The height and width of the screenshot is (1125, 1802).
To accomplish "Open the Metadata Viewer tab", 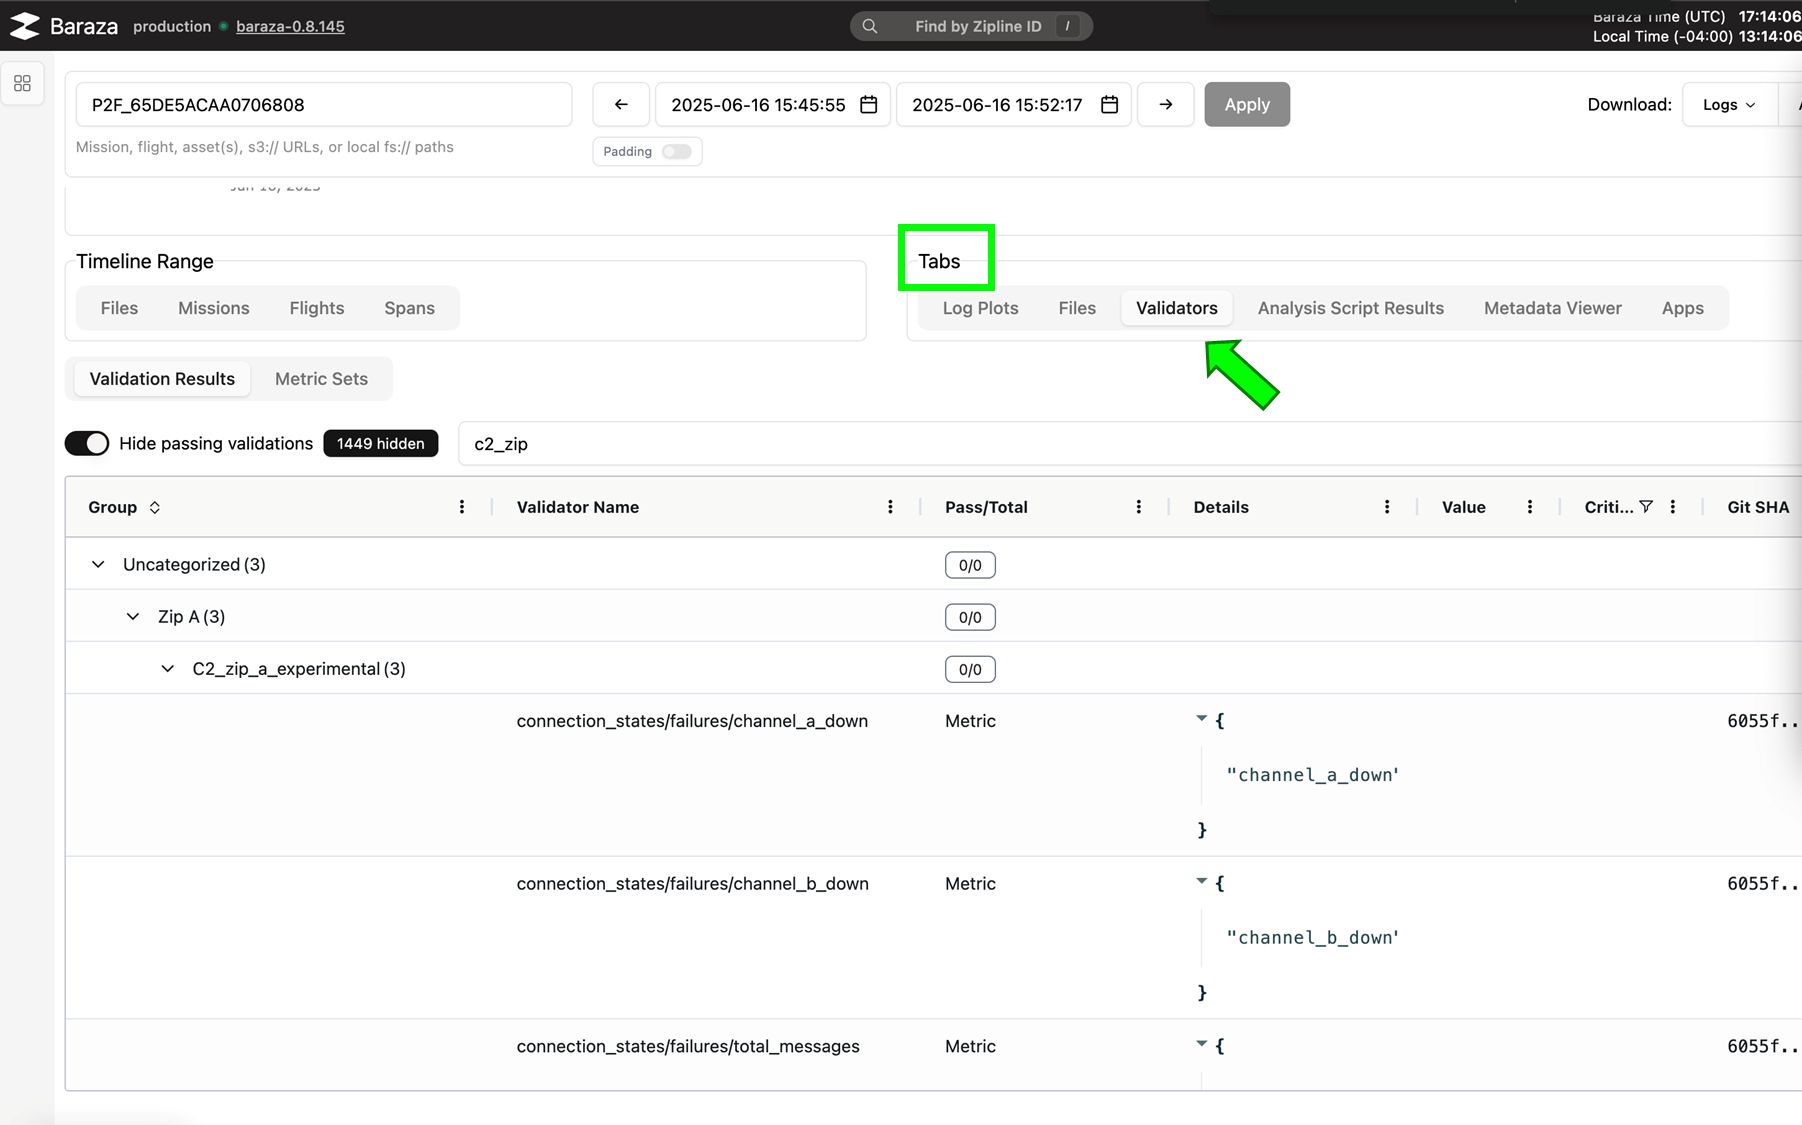I will click(1552, 308).
